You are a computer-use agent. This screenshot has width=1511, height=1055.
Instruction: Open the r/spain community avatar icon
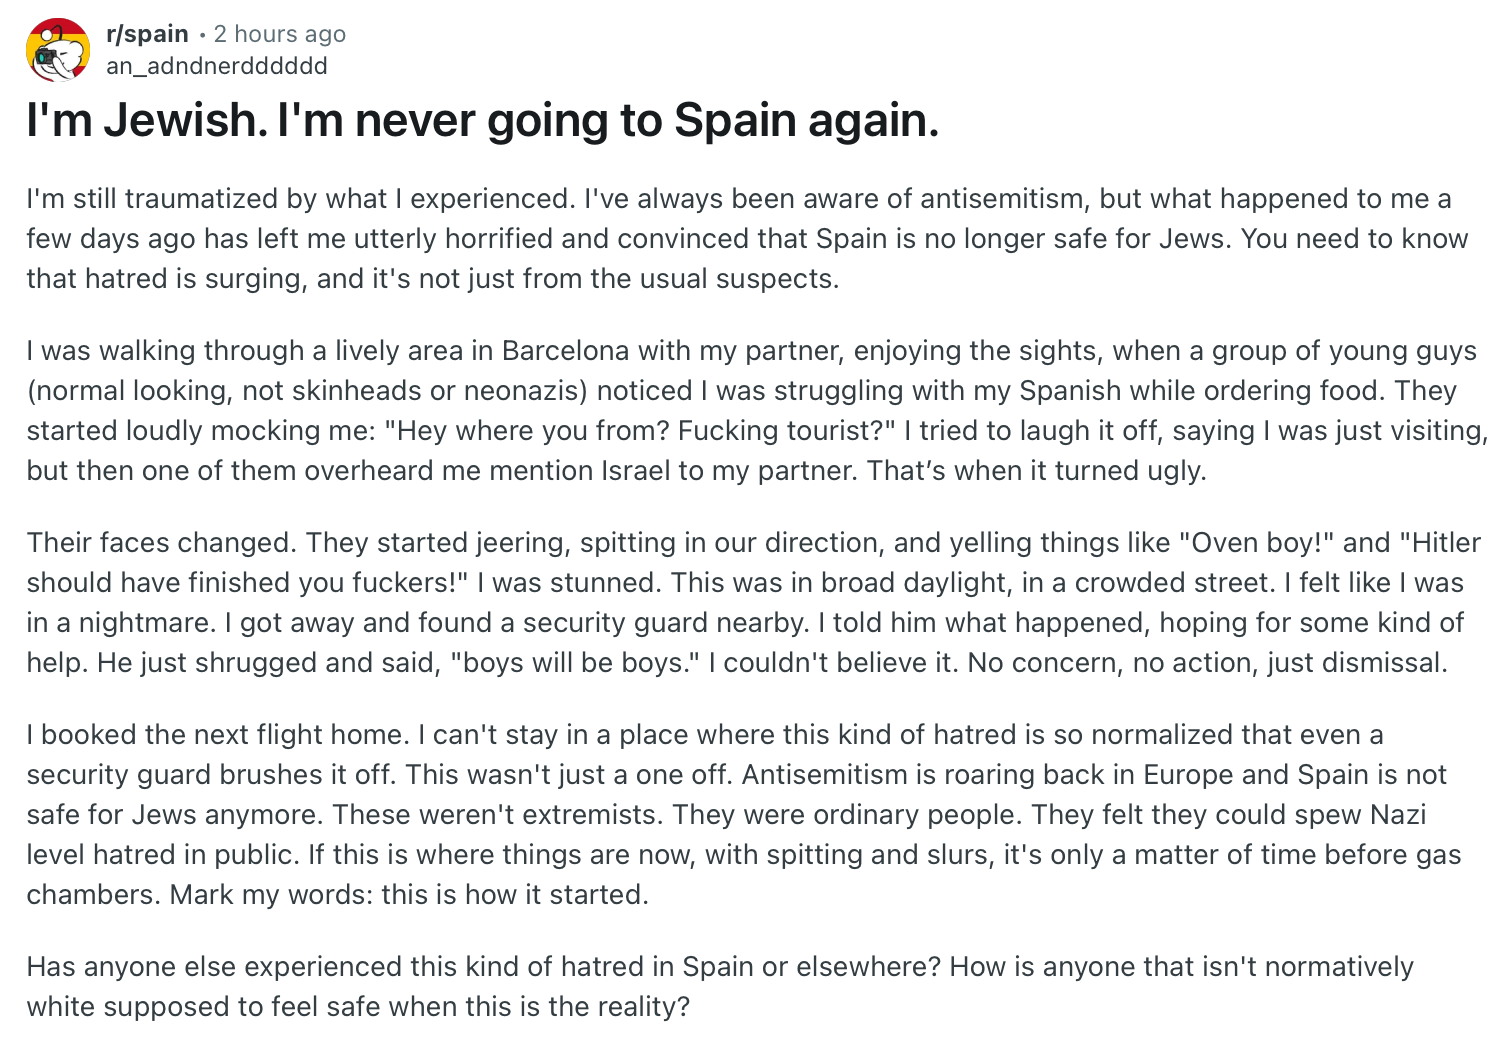click(x=58, y=49)
